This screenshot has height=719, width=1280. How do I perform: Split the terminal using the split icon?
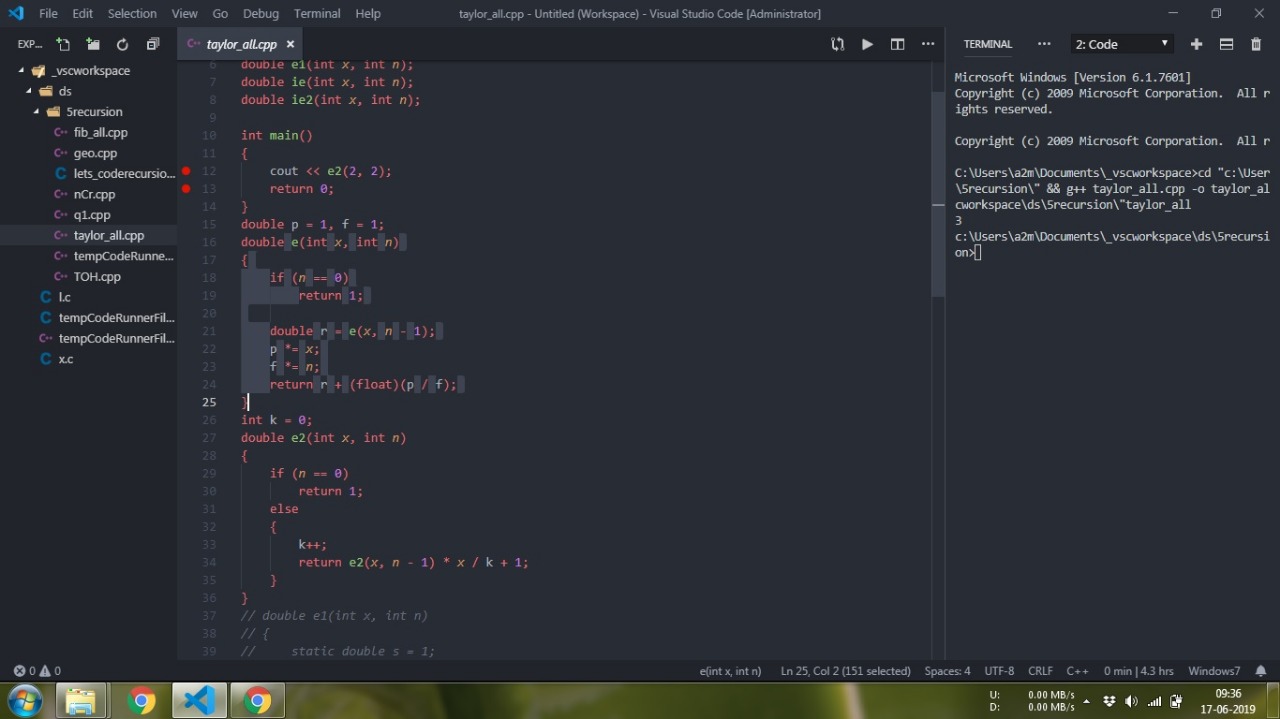tap(1226, 44)
